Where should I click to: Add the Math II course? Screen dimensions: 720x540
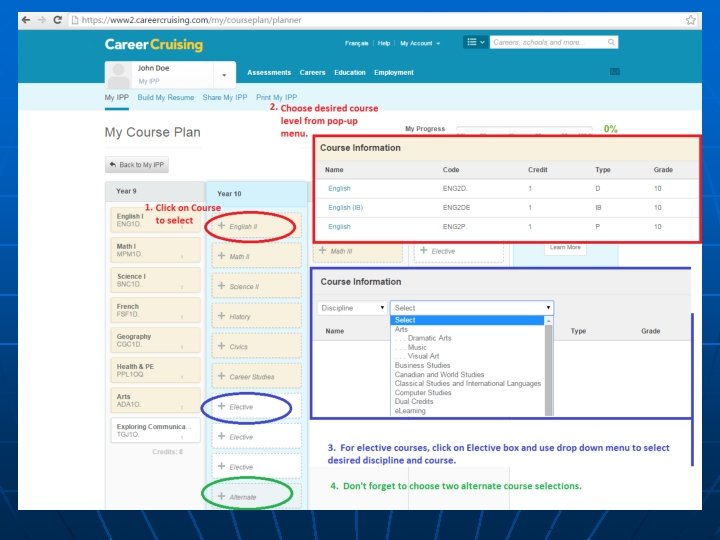click(x=256, y=256)
